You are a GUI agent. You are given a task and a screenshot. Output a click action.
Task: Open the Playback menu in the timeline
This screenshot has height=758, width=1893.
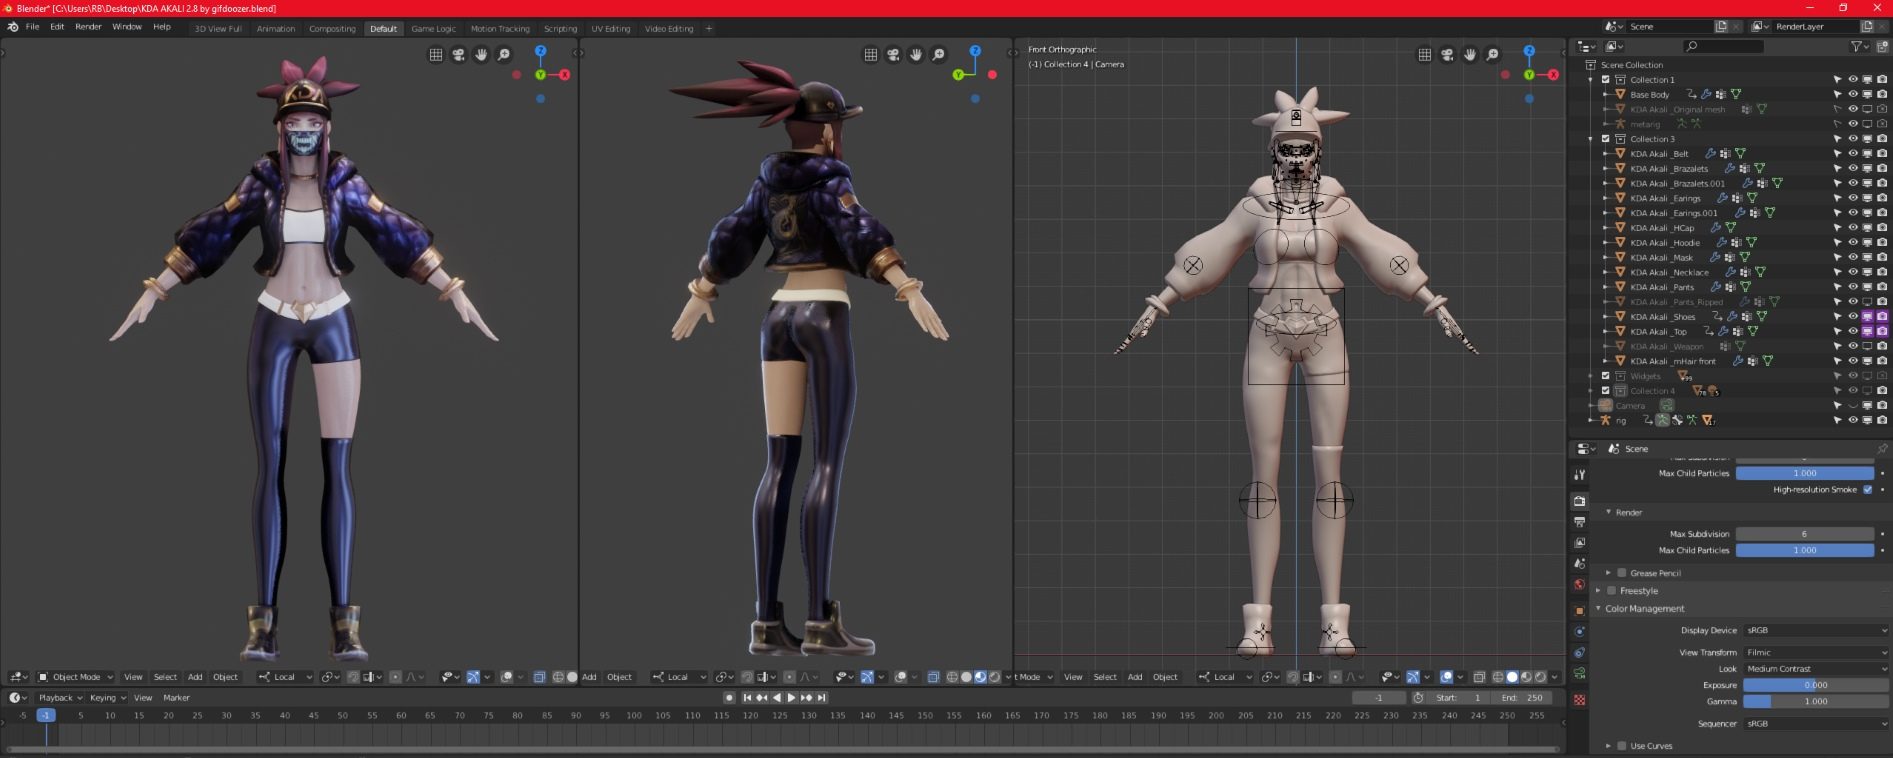[x=59, y=698]
